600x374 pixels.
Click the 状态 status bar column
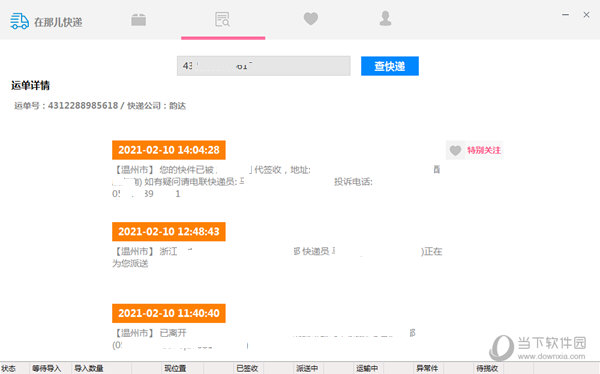click(8, 368)
